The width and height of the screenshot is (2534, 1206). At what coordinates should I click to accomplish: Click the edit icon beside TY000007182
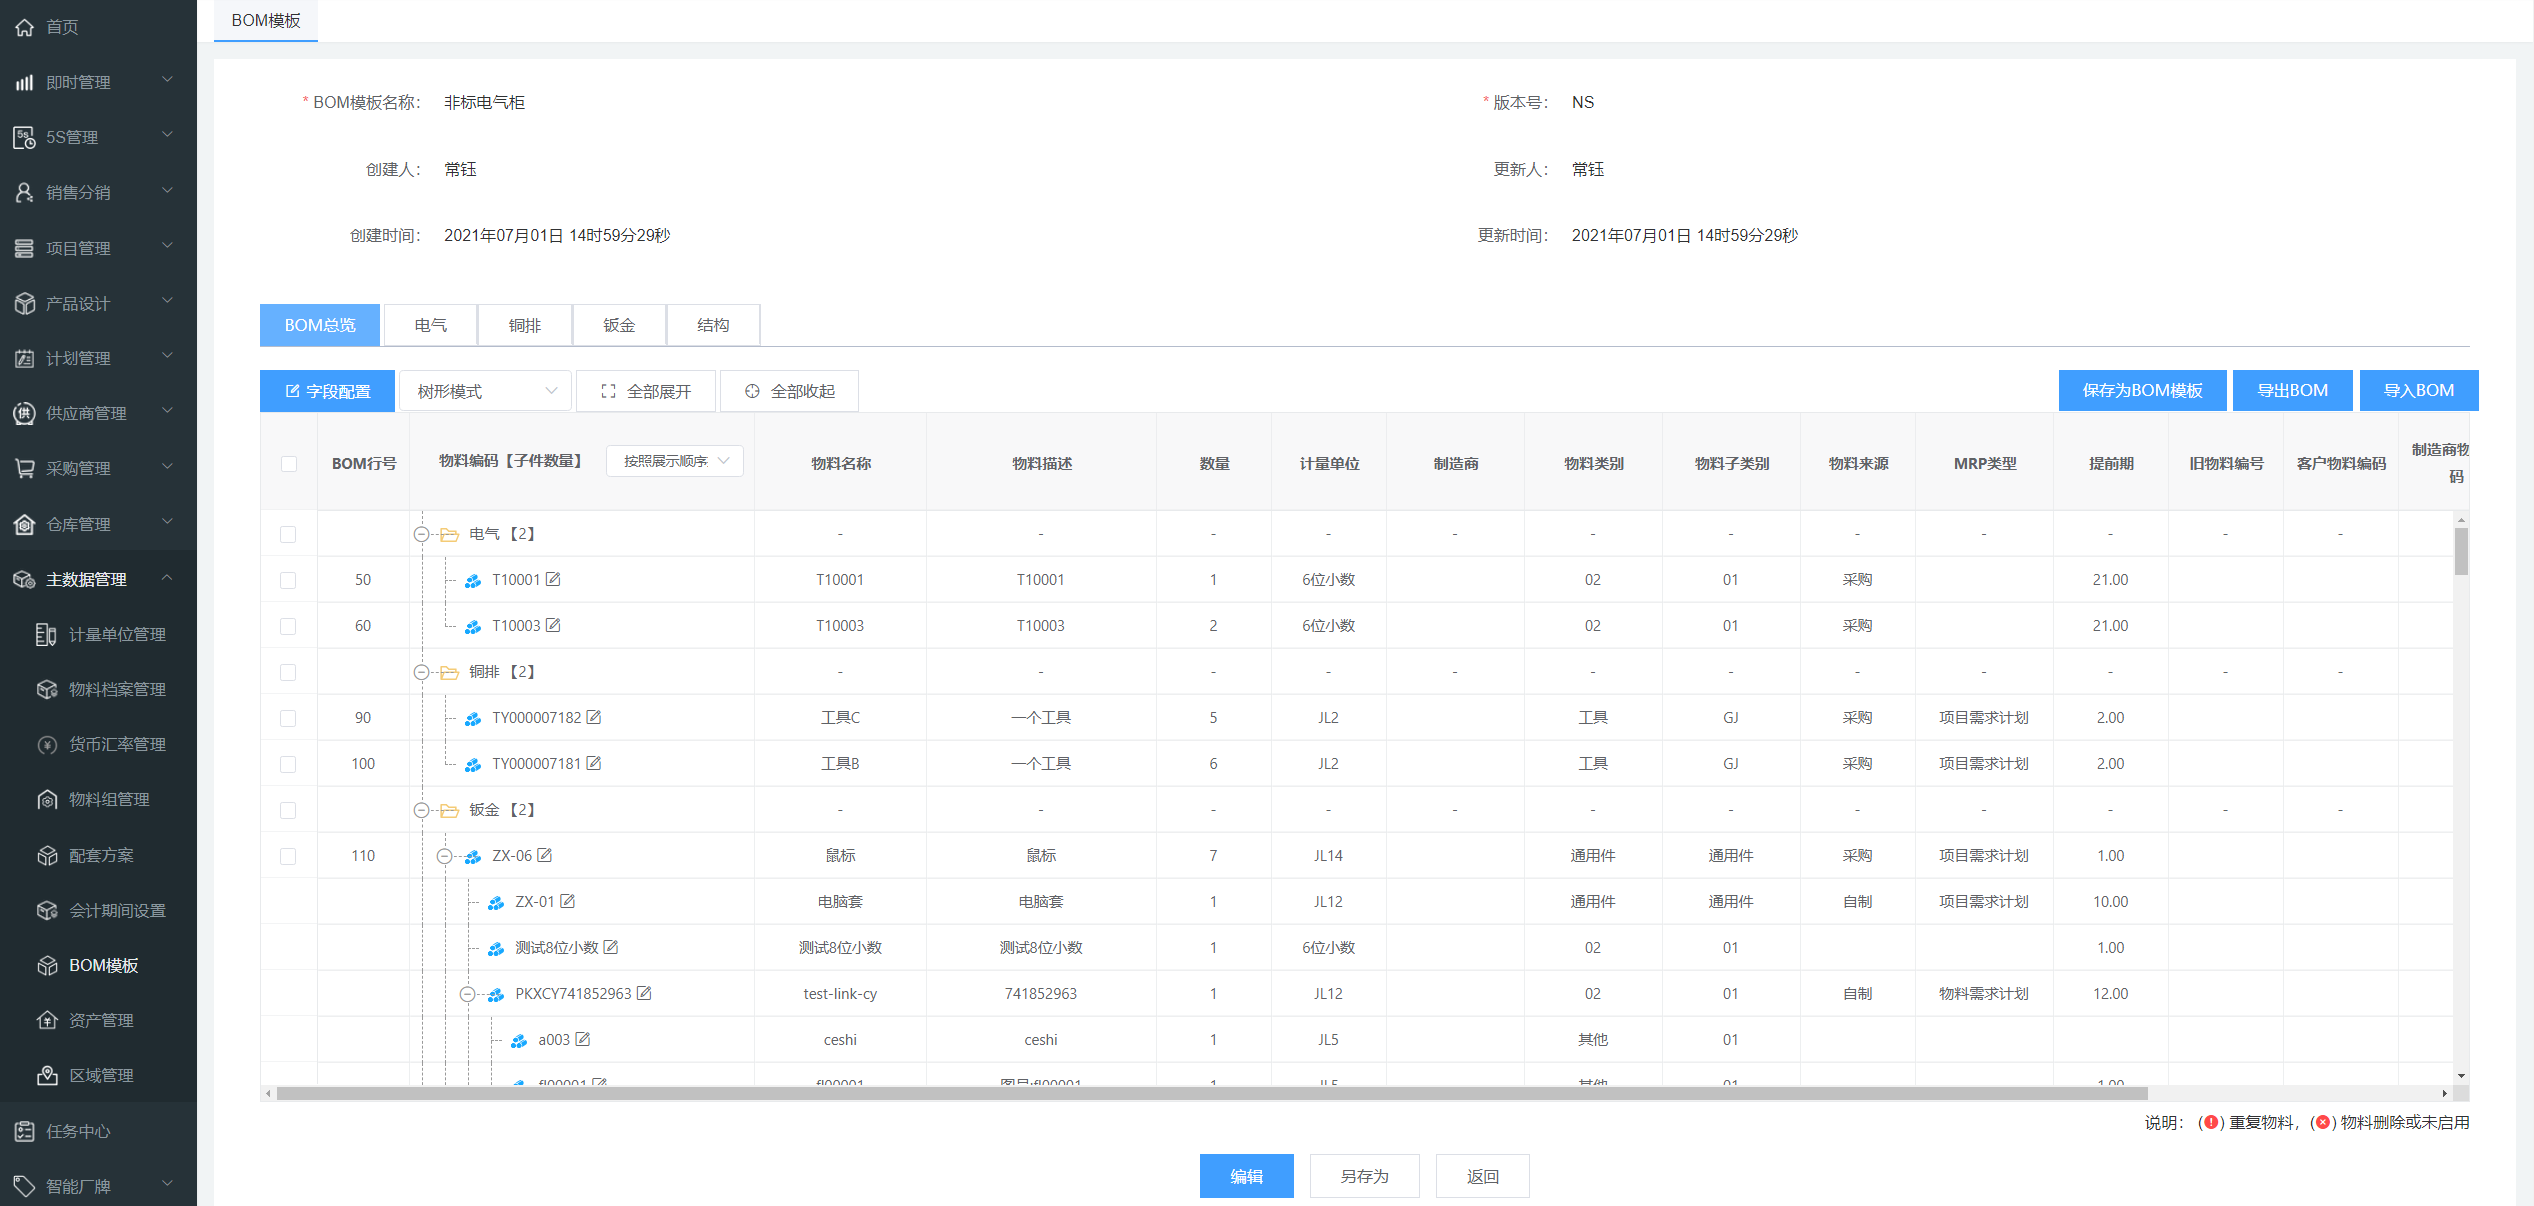pyautogui.click(x=594, y=717)
